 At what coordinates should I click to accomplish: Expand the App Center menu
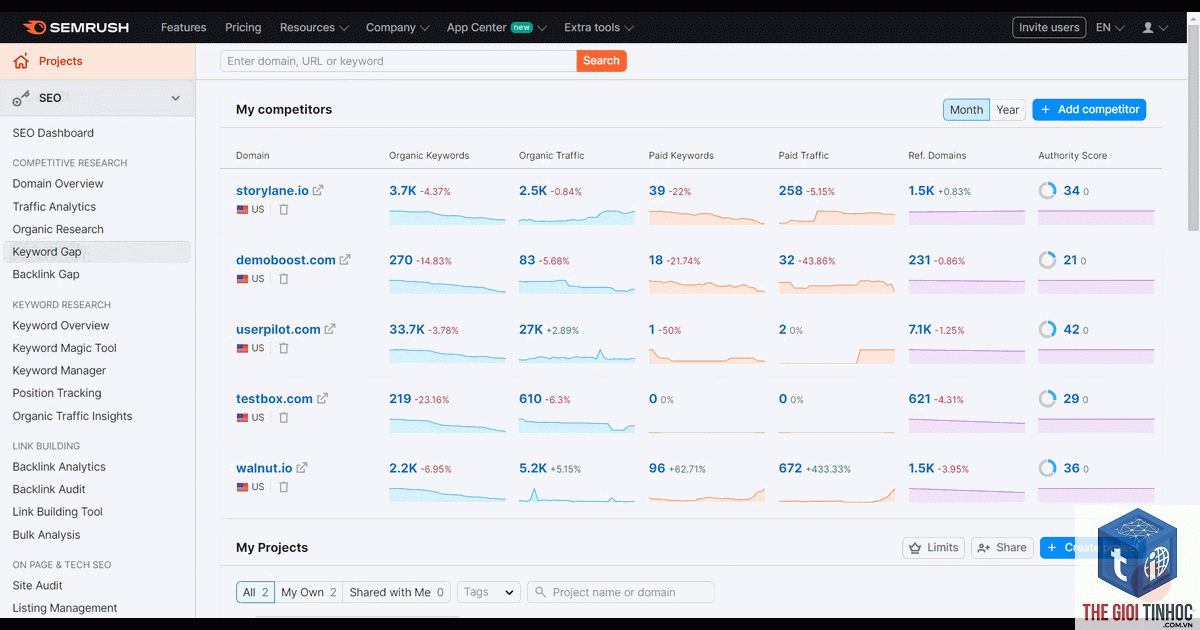point(497,28)
